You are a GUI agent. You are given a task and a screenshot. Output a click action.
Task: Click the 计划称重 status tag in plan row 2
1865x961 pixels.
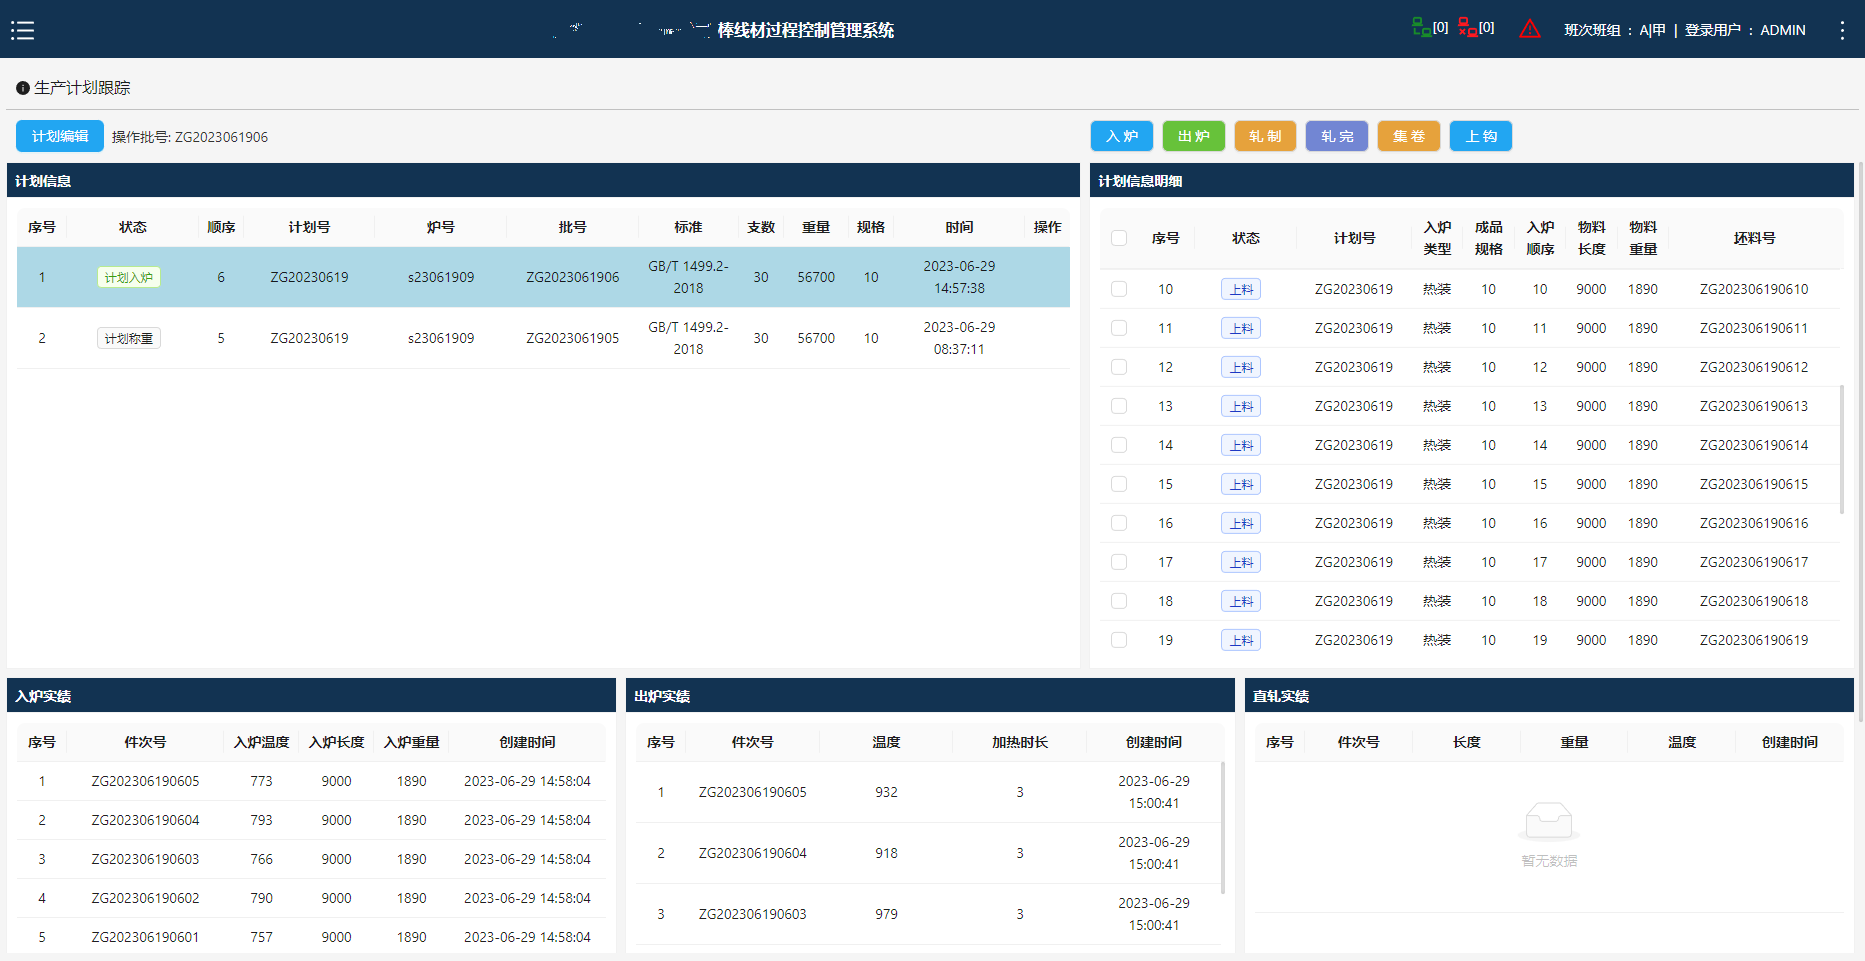pos(129,338)
